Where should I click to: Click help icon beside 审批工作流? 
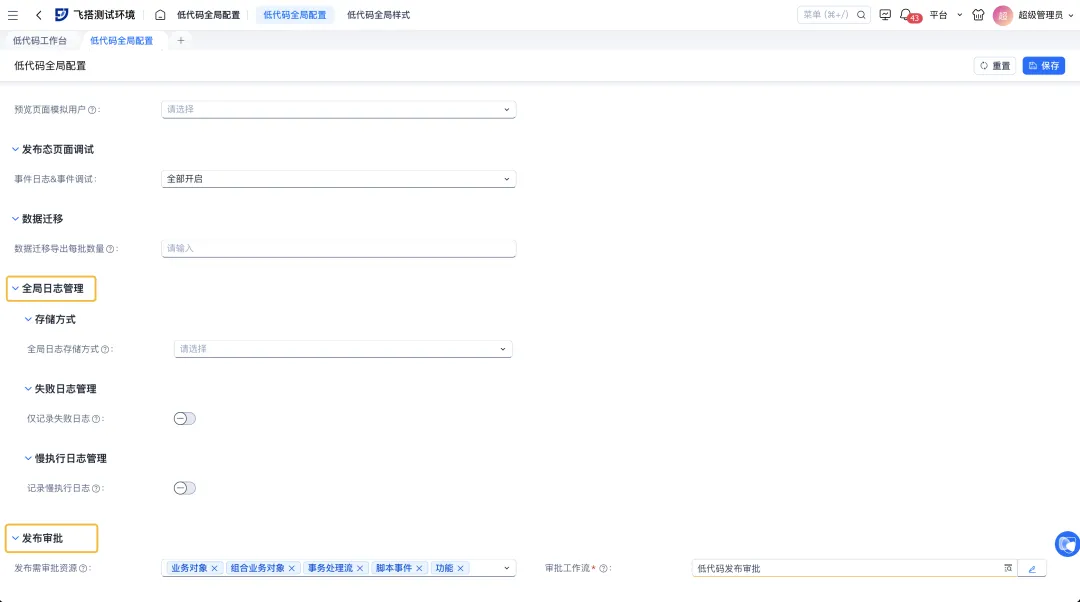click(x=603, y=568)
